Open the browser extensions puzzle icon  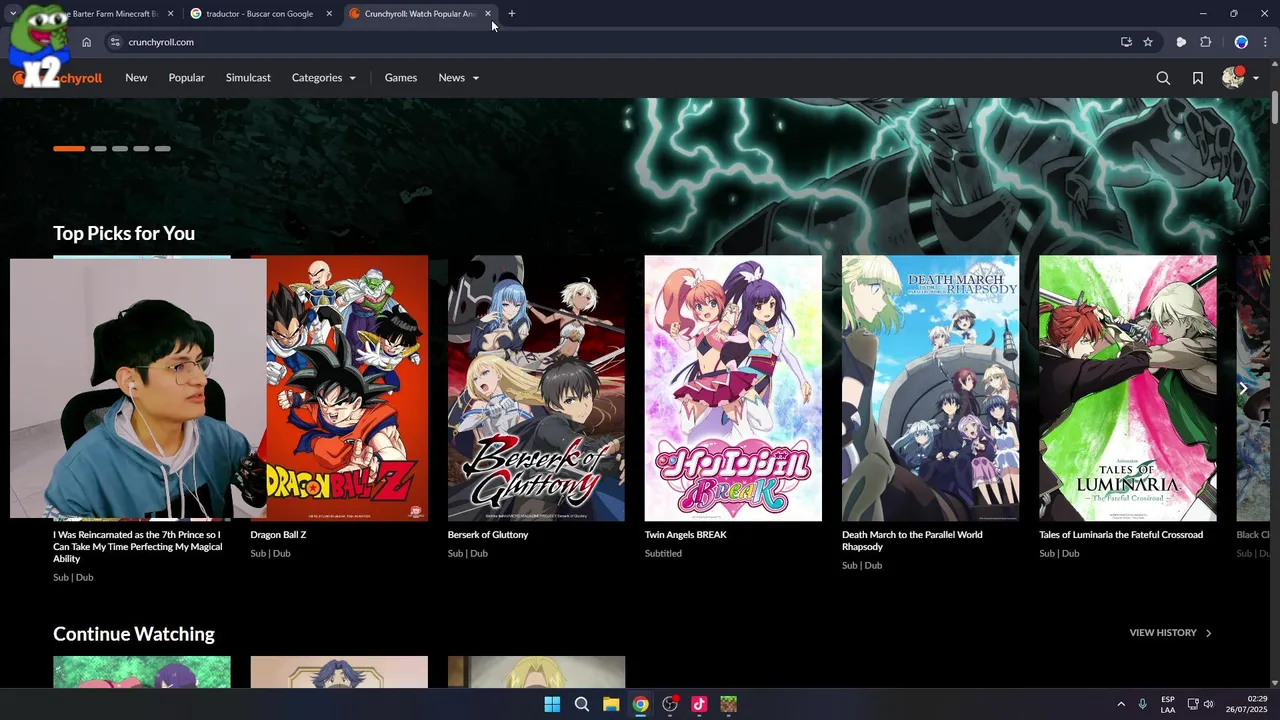[x=1205, y=42]
